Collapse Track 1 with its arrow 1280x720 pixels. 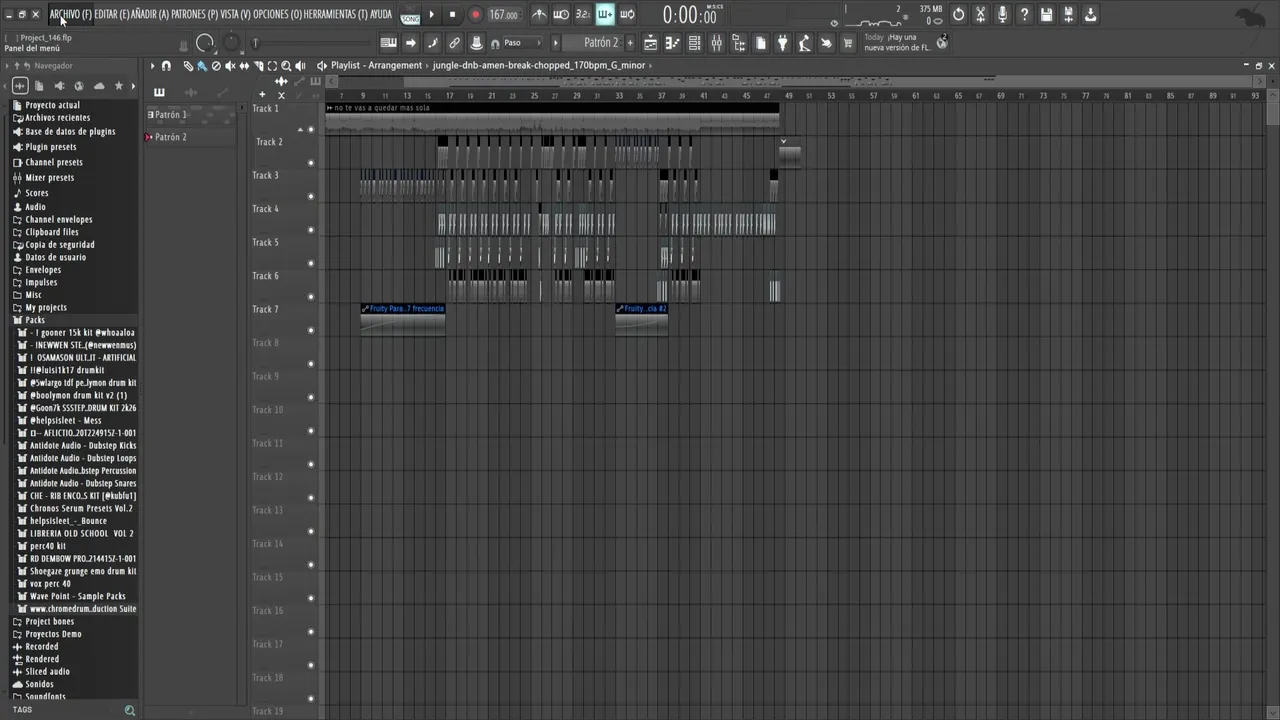(x=300, y=130)
